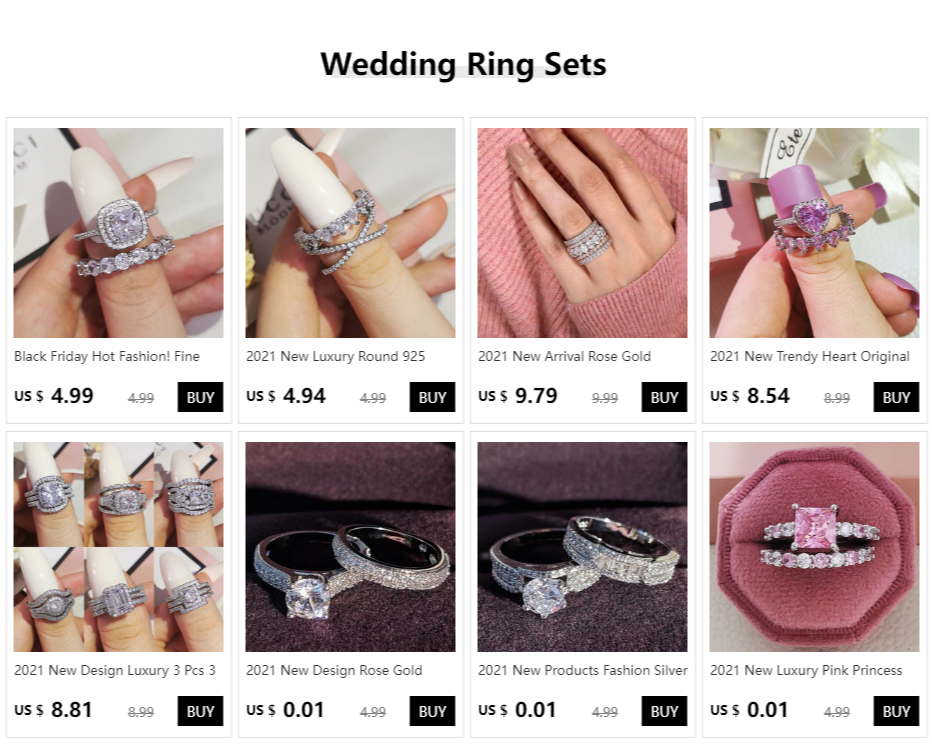This screenshot has height=749, width=932.
Task: Click the crossover ring product photo
Action: tap(350, 232)
